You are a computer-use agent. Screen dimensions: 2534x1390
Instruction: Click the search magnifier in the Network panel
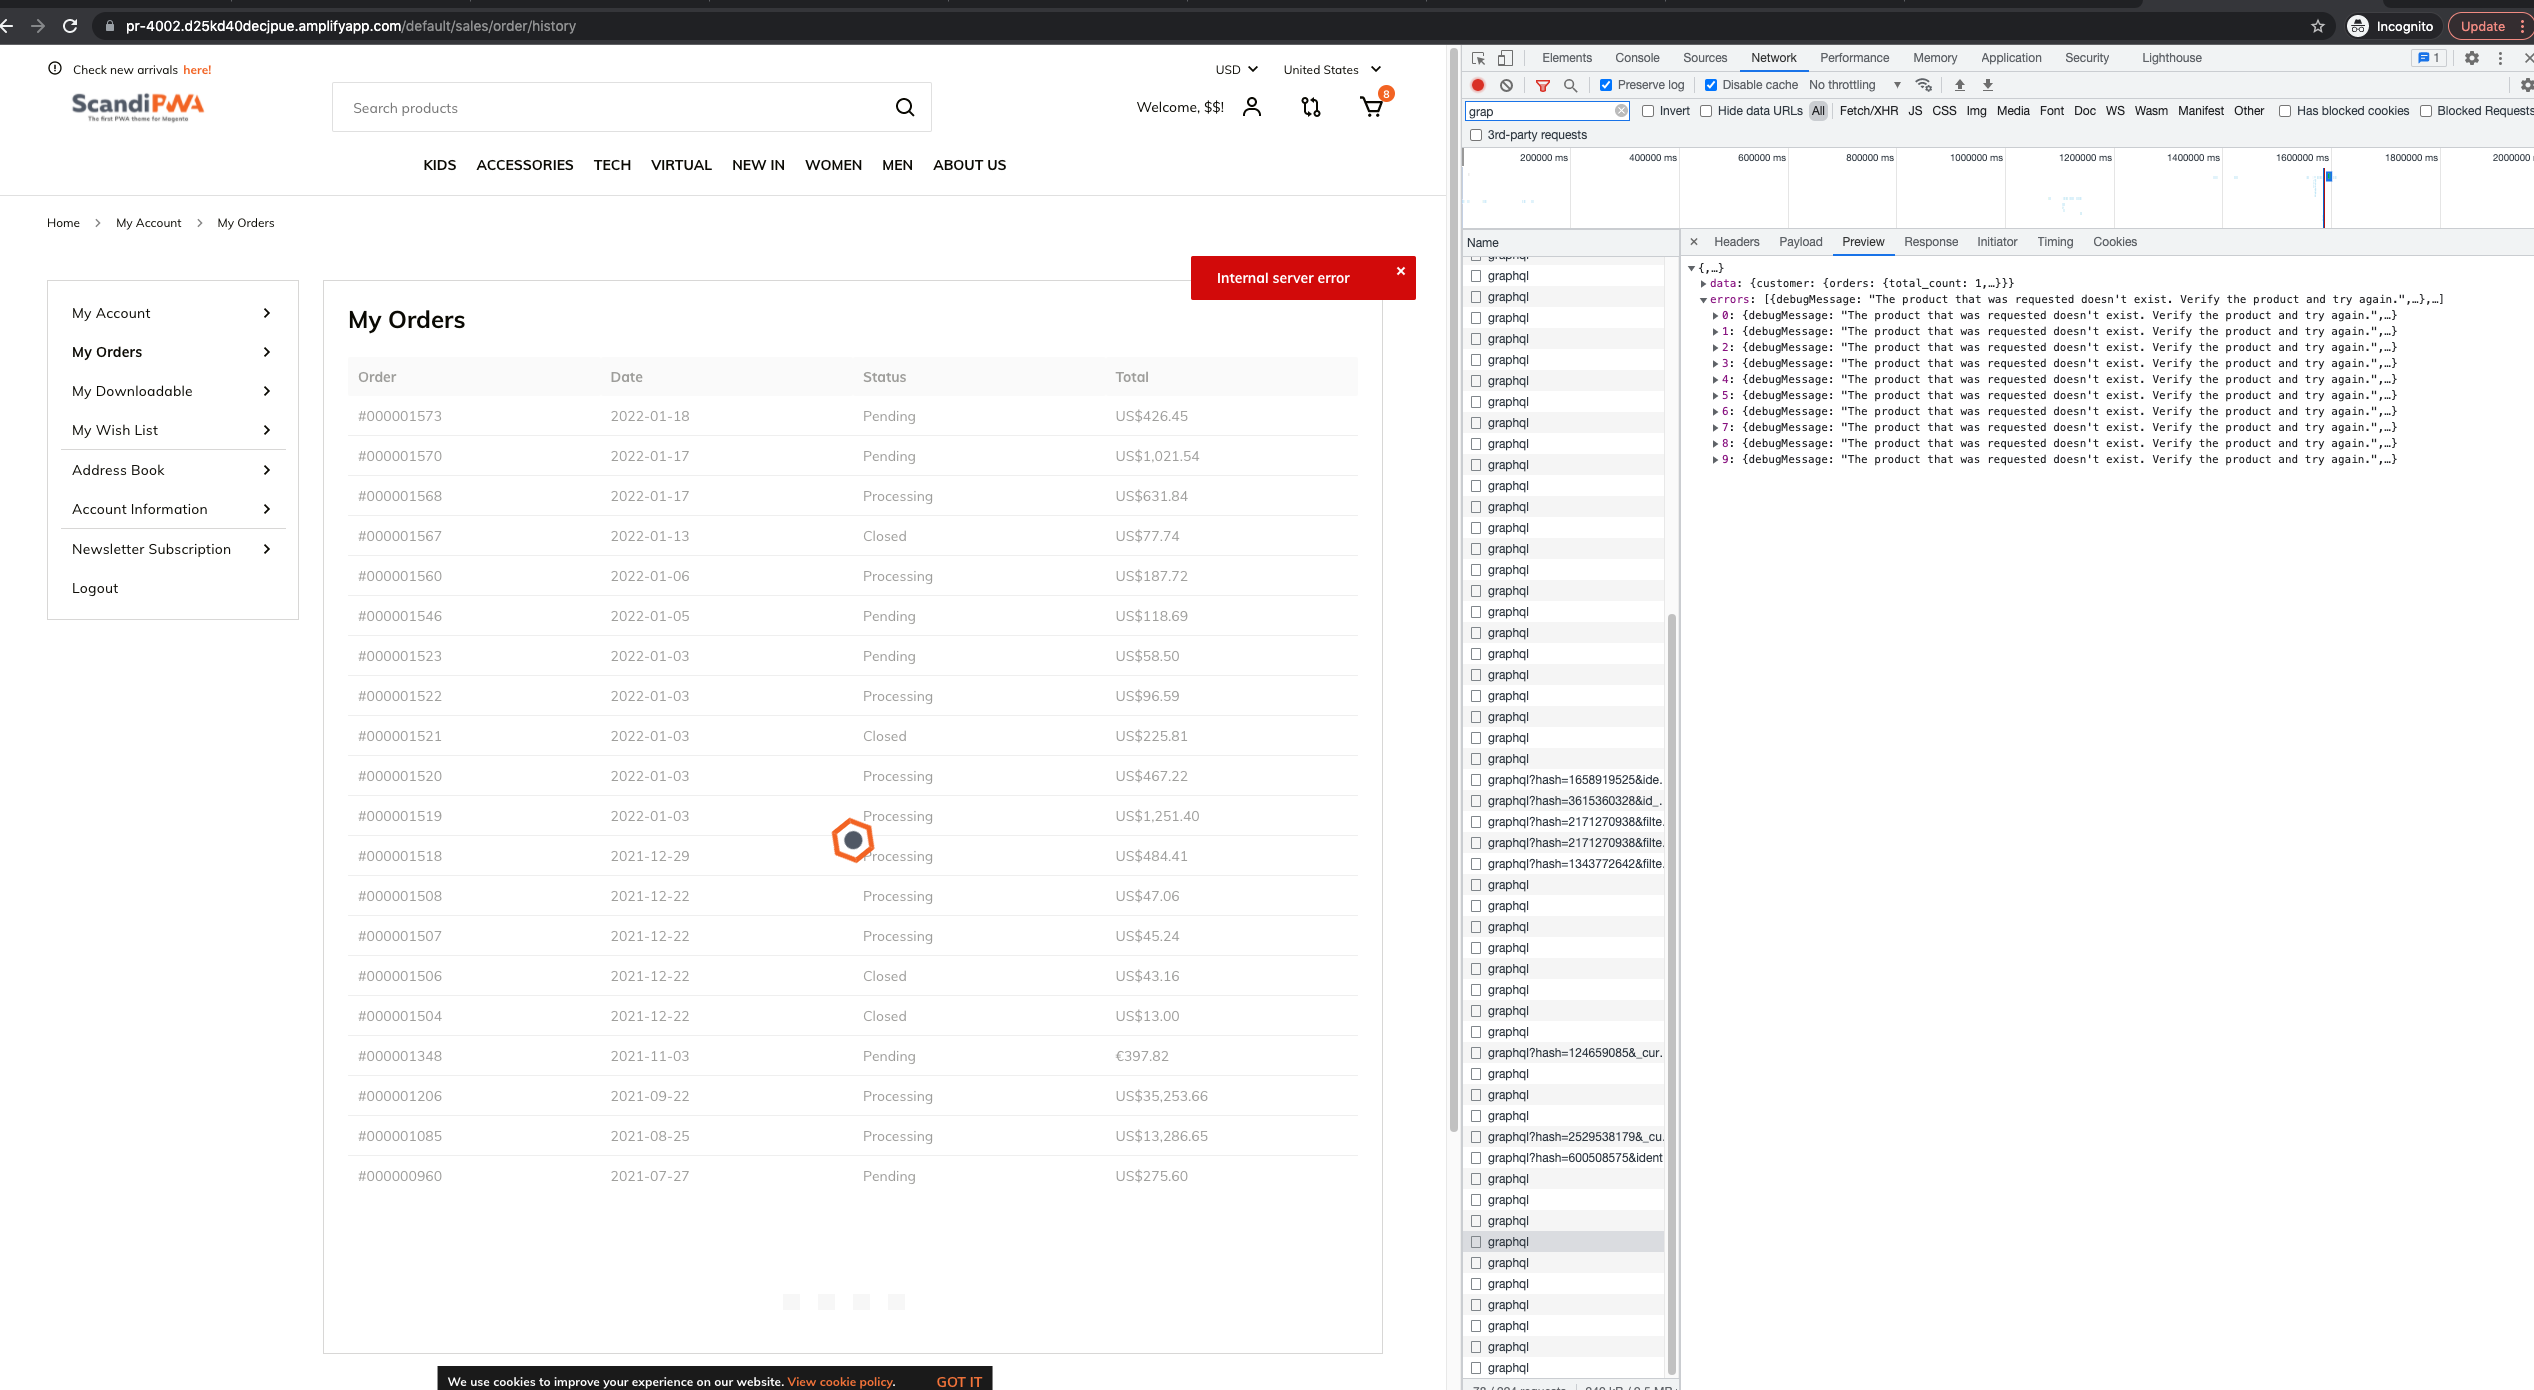point(1570,85)
